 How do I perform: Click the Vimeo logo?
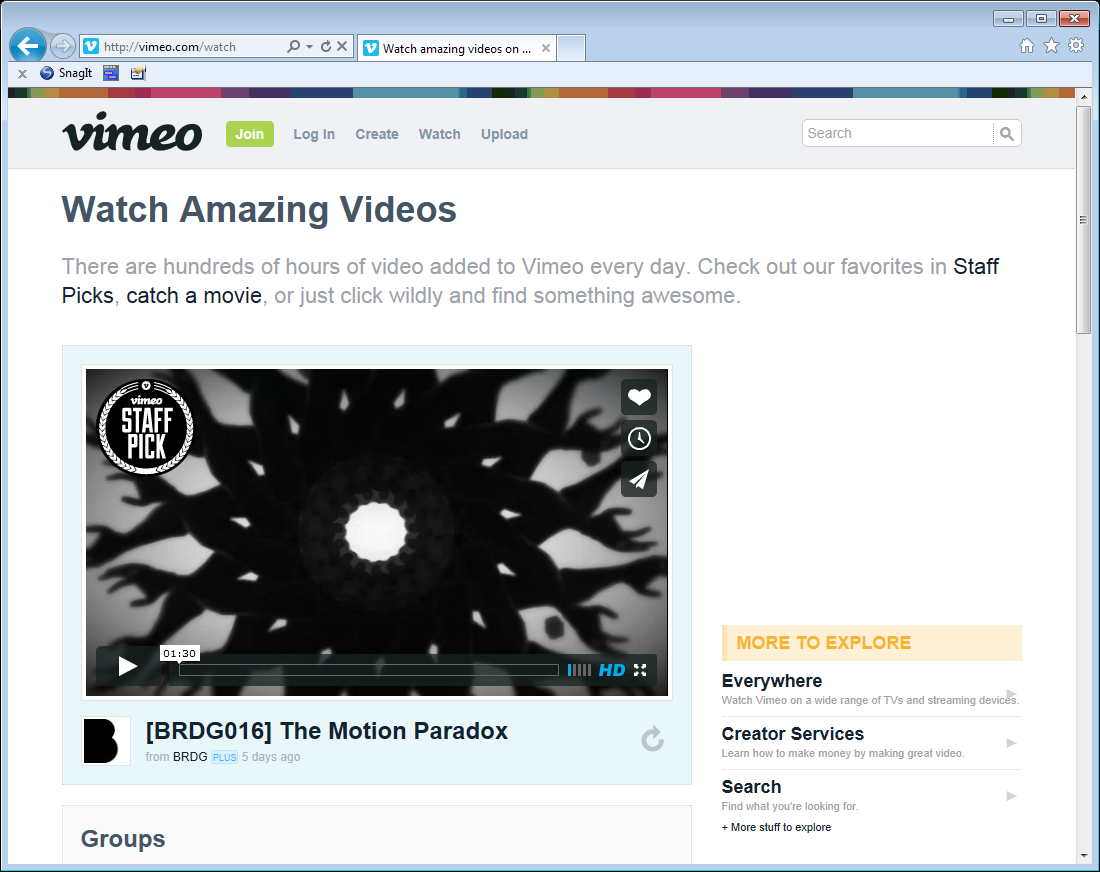point(131,133)
